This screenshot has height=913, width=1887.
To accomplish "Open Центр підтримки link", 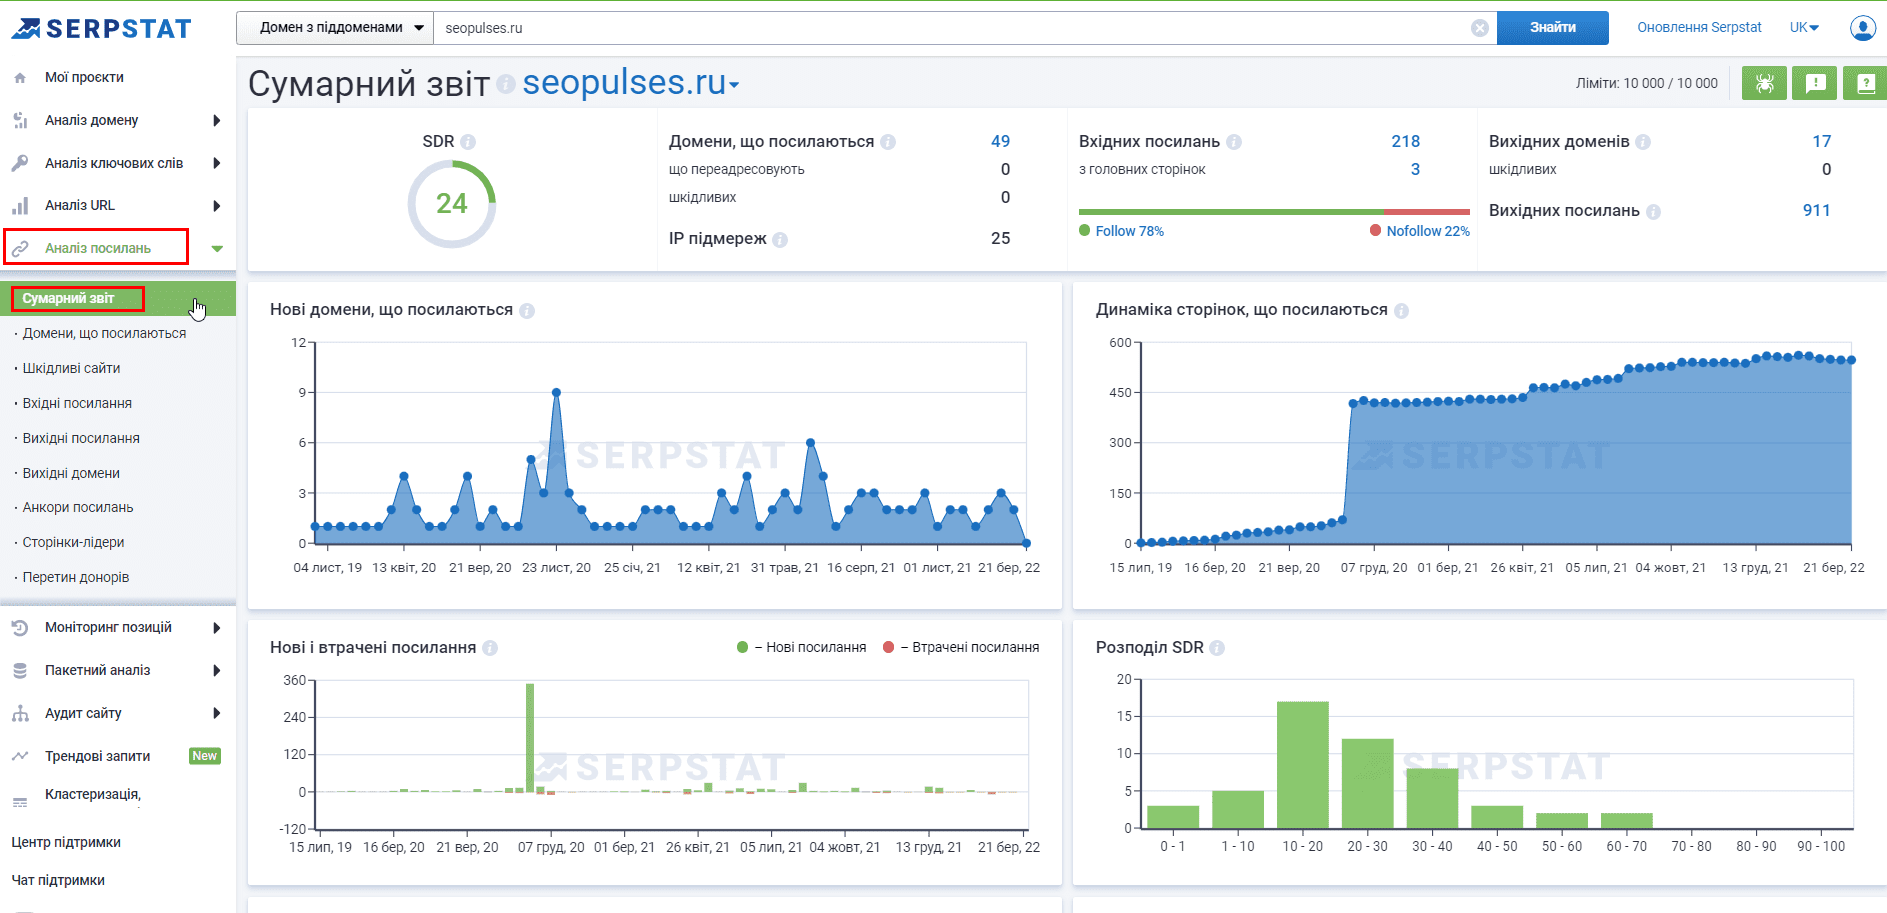I will [x=66, y=843].
